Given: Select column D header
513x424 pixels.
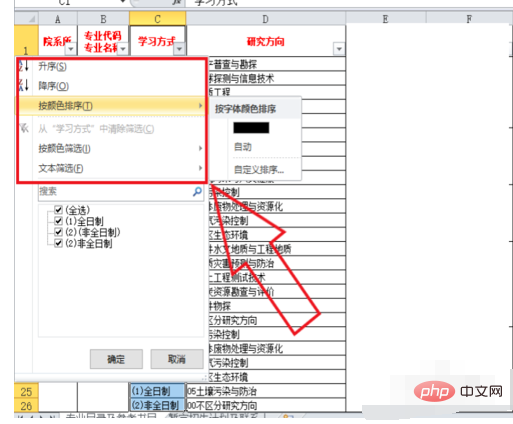Looking at the screenshot, I should [x=265, y=19].
